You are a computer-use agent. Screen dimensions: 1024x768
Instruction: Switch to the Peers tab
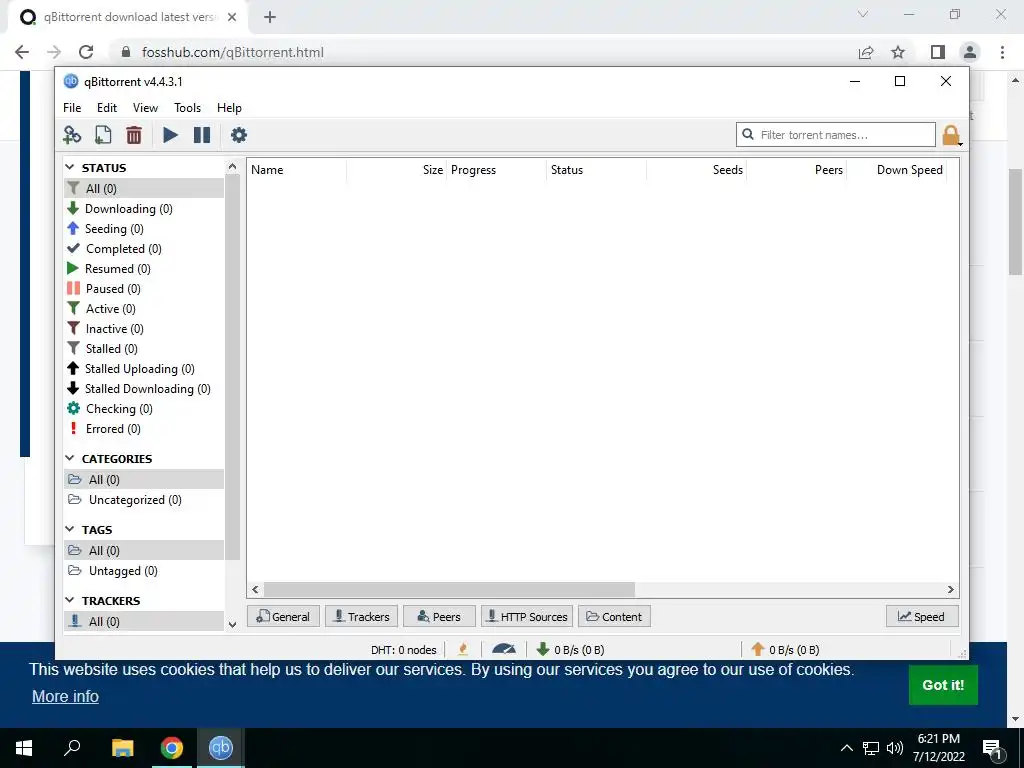point(439,616)
